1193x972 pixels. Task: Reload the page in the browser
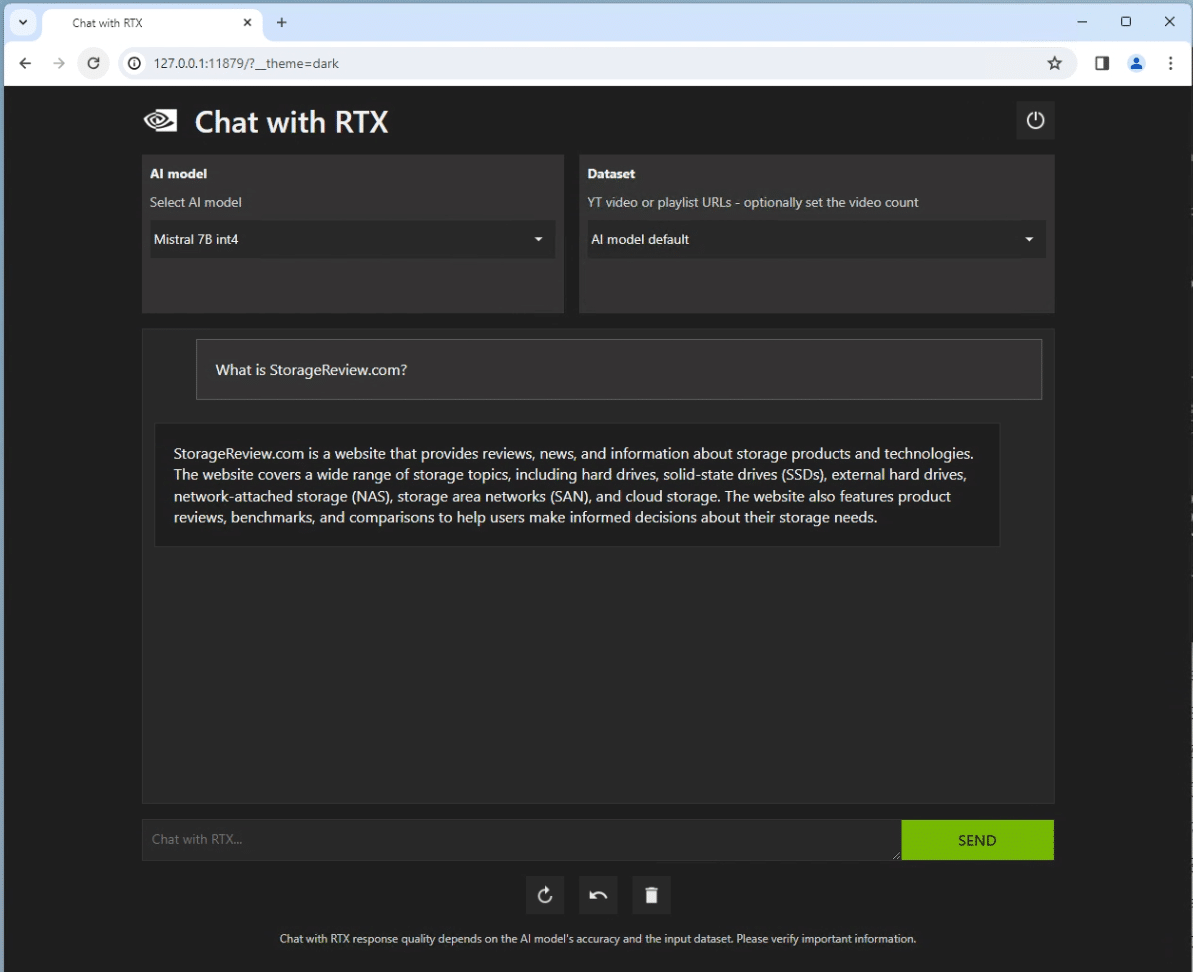[93, 63]
